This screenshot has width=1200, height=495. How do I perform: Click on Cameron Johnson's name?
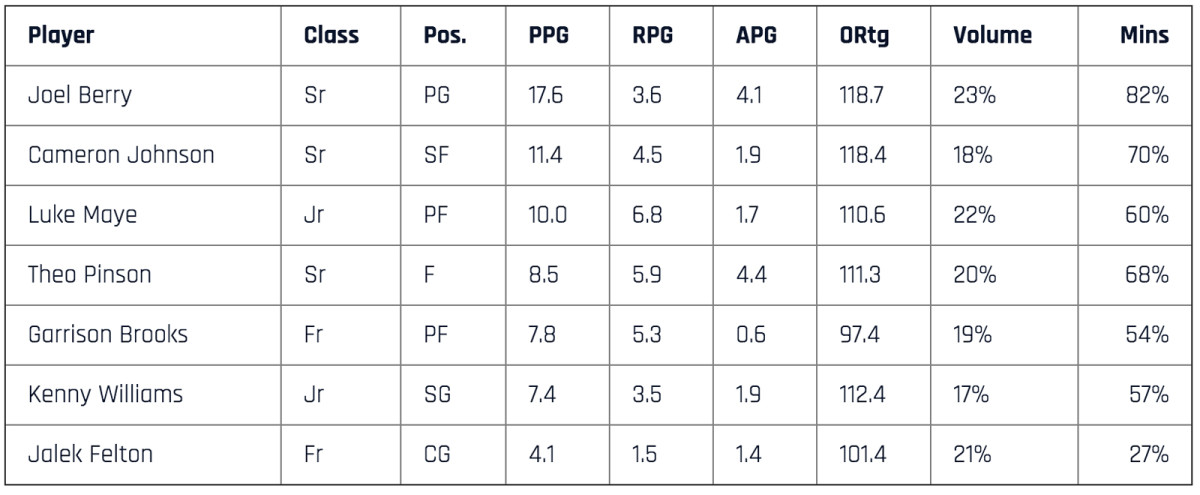(121, 156)
